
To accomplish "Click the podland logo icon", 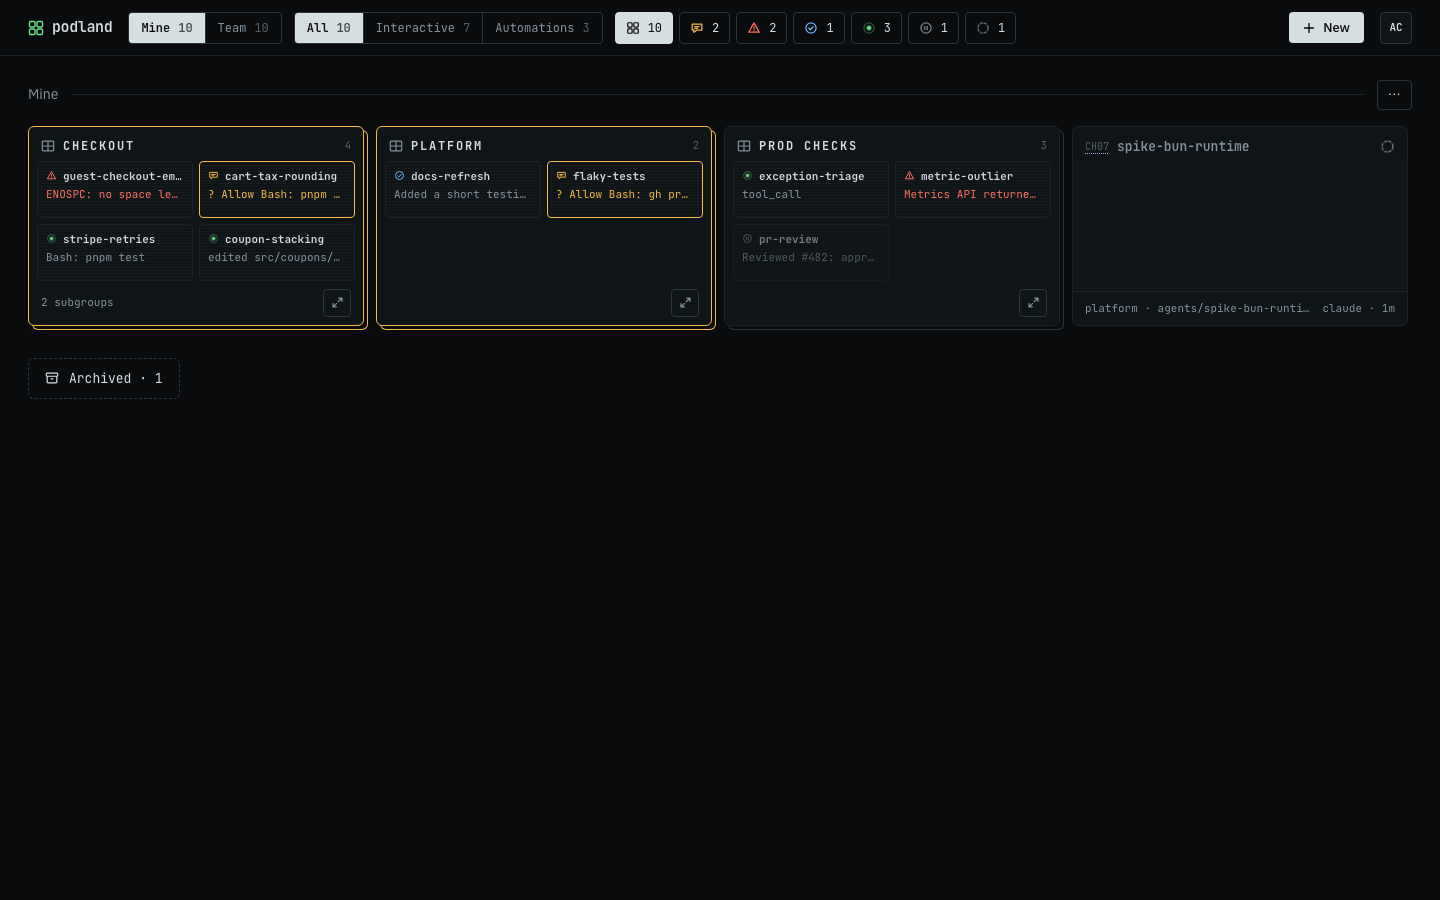I will click(36, 28).
